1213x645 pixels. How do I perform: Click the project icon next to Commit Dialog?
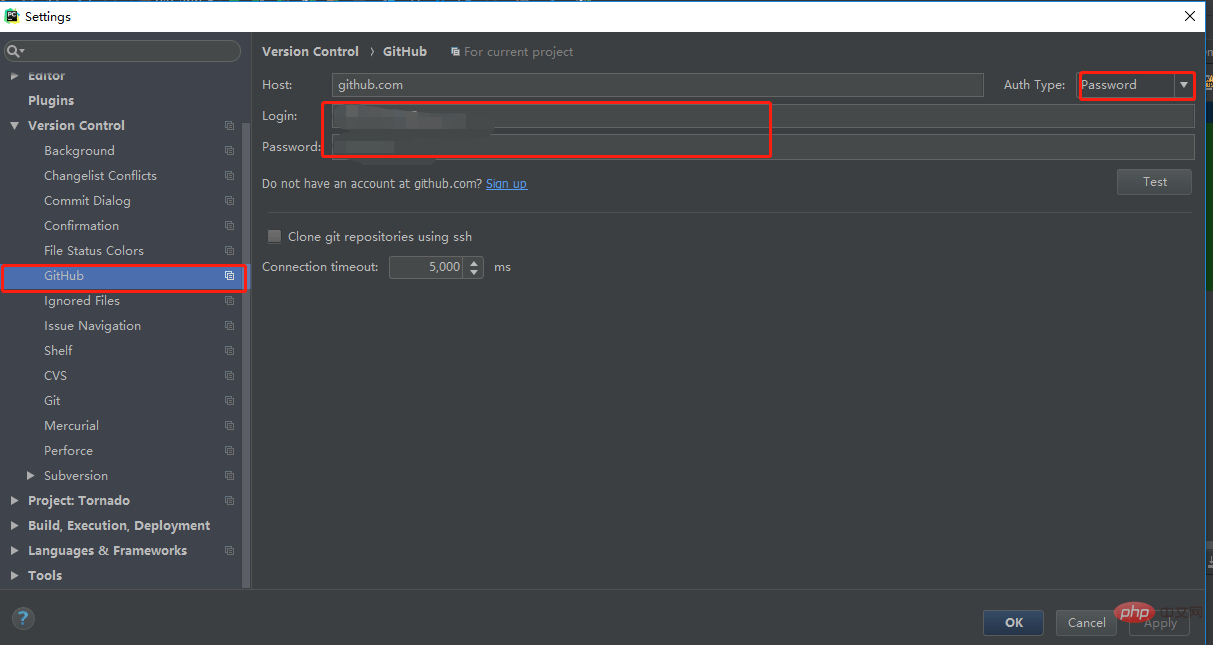coord(229,201)
